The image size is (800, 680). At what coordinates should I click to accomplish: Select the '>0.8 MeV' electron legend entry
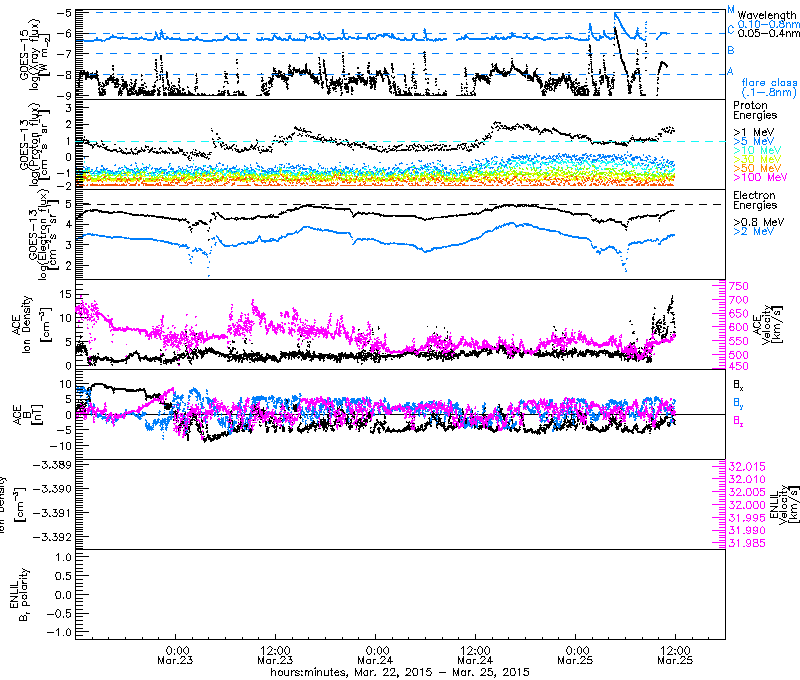click(x=759, y=222)
